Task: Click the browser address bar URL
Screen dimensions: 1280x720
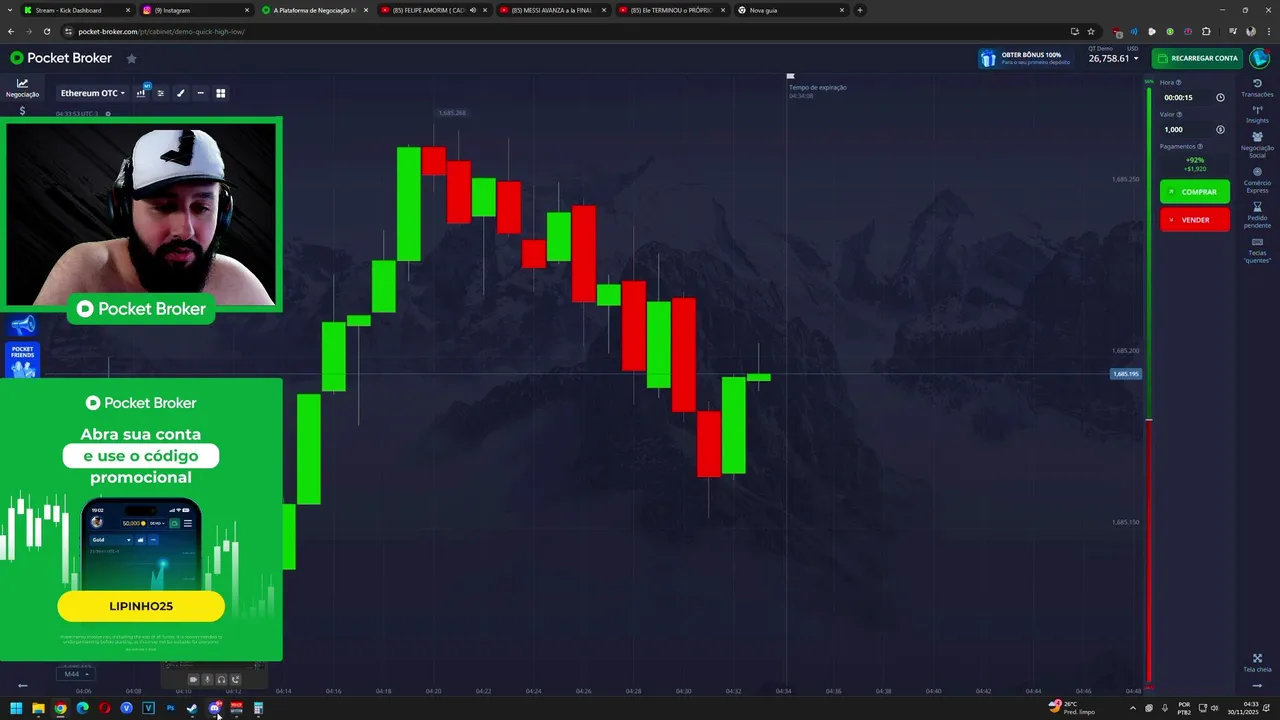Action: (x=161, y=31)
